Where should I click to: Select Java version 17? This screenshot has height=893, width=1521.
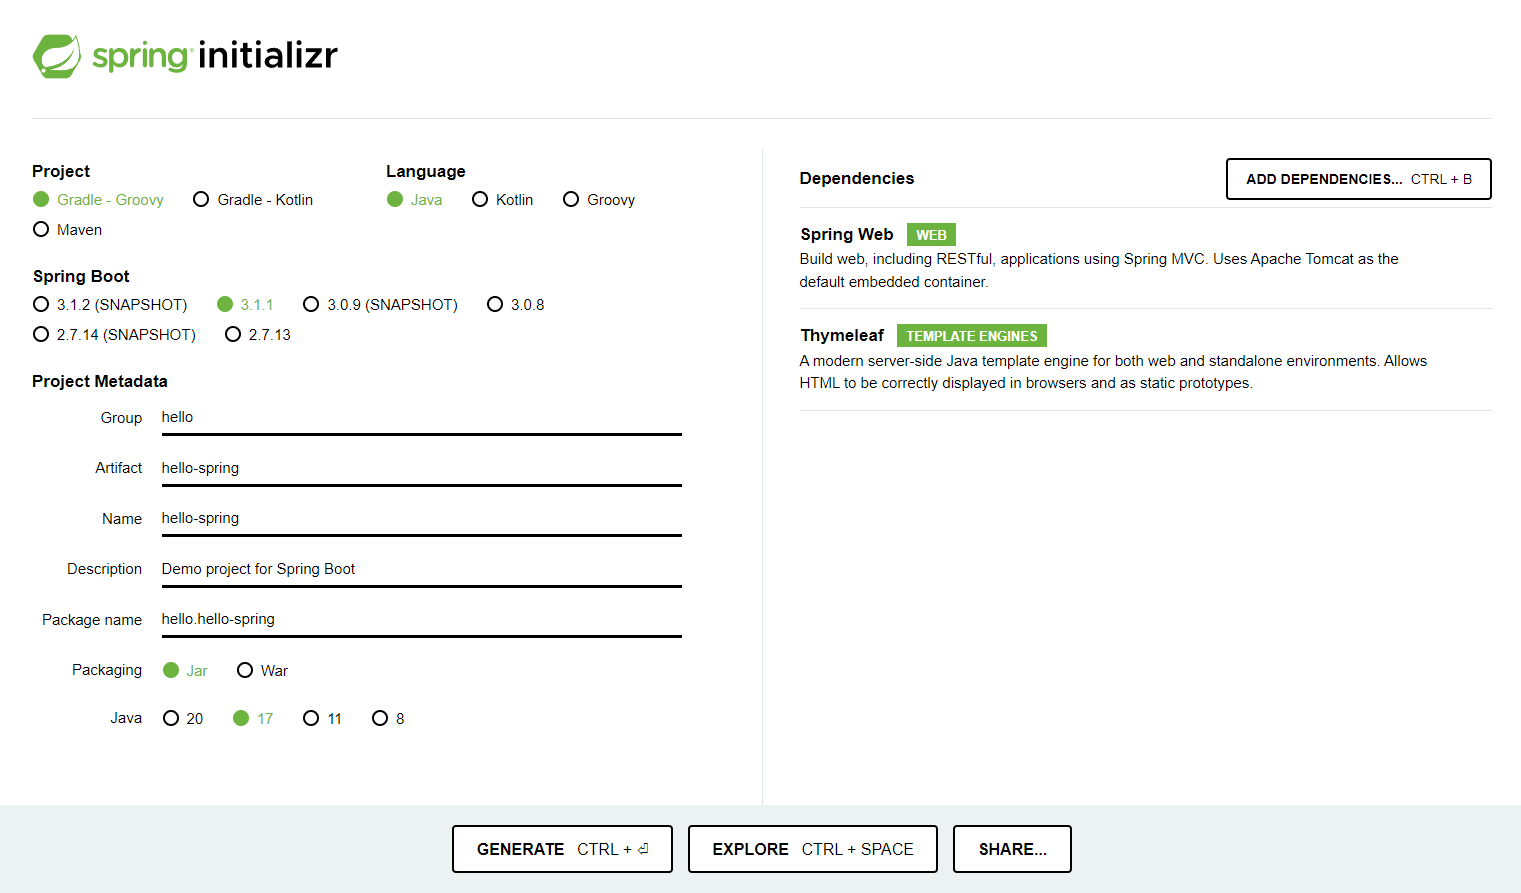click(x=253, y=719)
